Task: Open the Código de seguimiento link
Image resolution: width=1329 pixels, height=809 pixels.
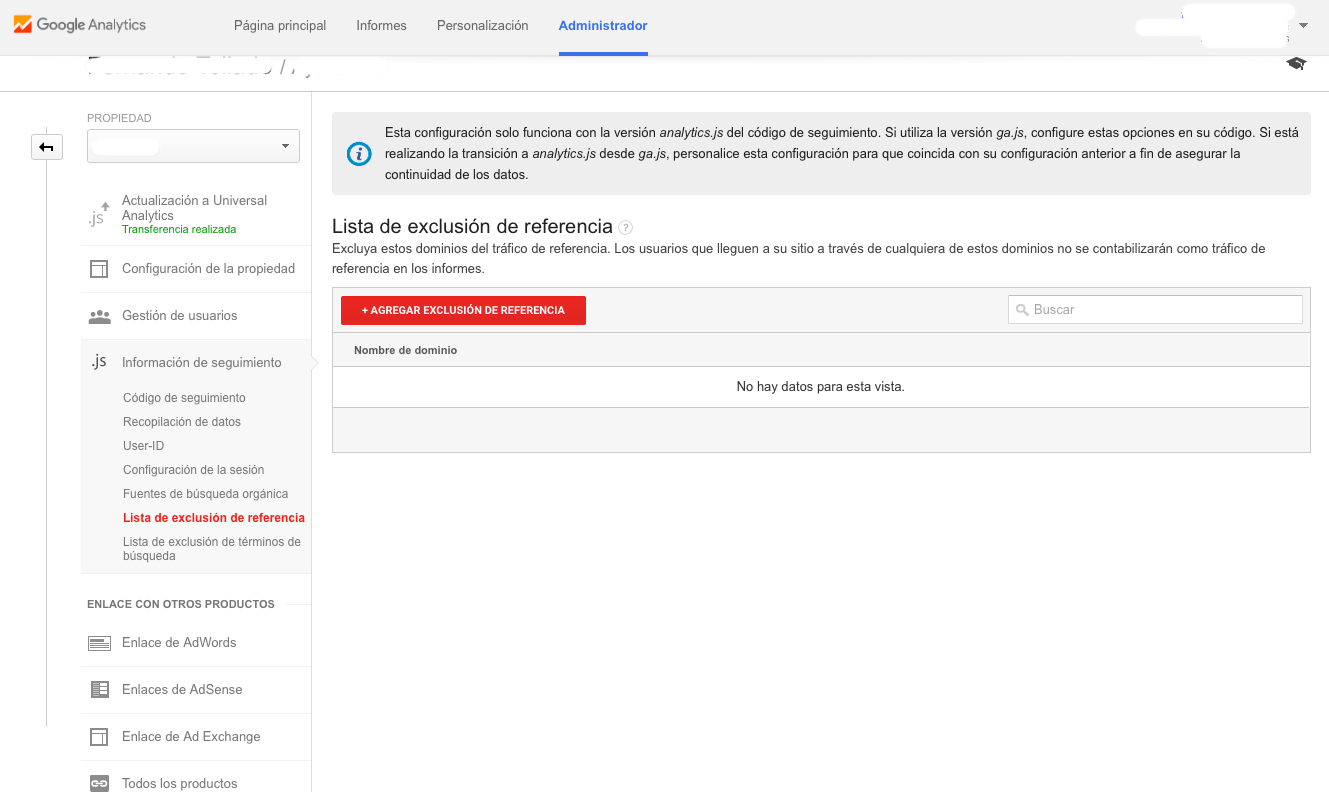Action: [184, 398]
